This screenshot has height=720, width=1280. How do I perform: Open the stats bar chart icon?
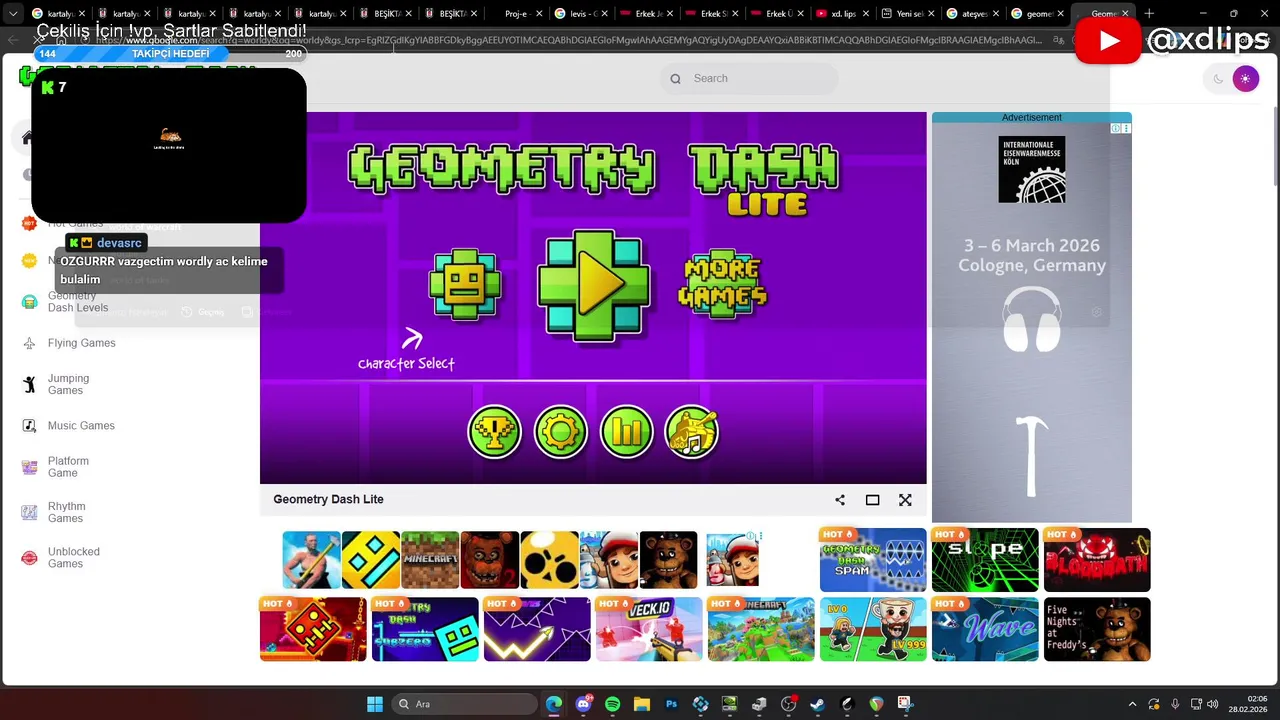pyautogui.click(x=626, y=432)
